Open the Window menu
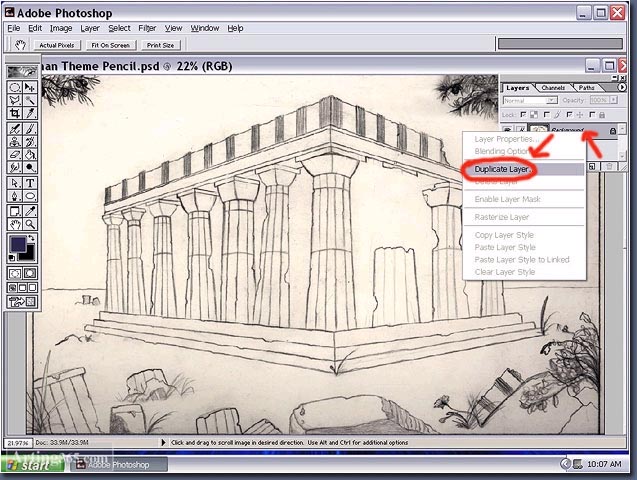Image resolution: width=637 pixels, height=480 pixels. [x=205, y=28]
